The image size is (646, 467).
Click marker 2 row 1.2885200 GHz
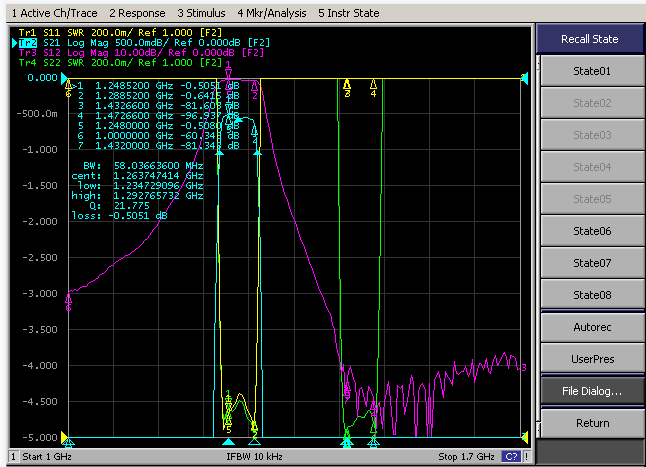click(x=157, y=96)
